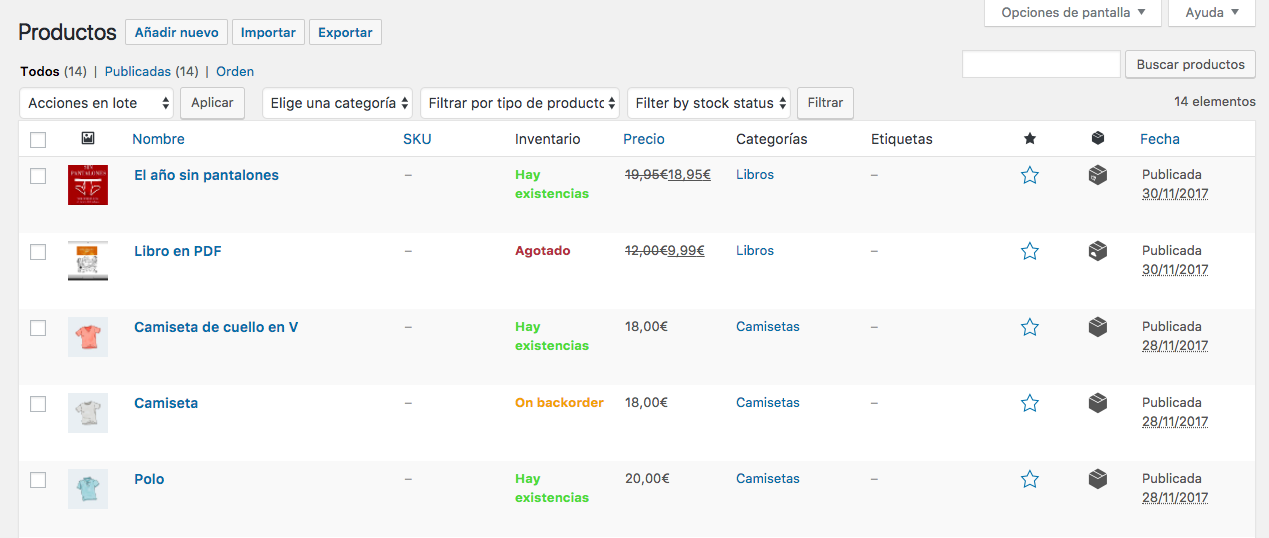Sort products by SKU column
The image size is (1269, 538).
coord(417,139)
